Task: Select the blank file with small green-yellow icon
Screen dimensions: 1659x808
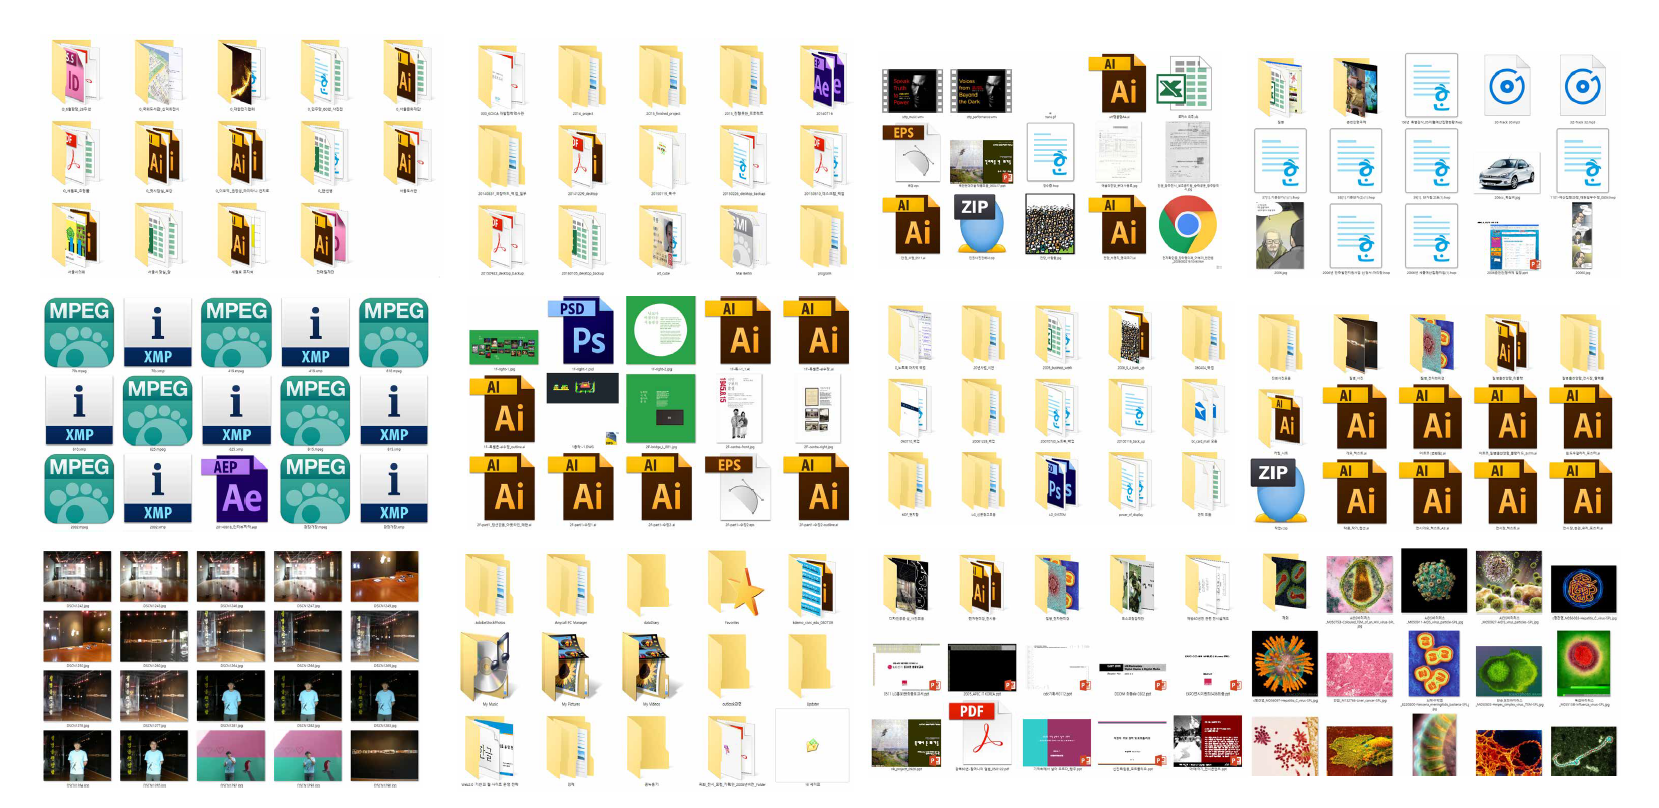Action: [812, 745]
